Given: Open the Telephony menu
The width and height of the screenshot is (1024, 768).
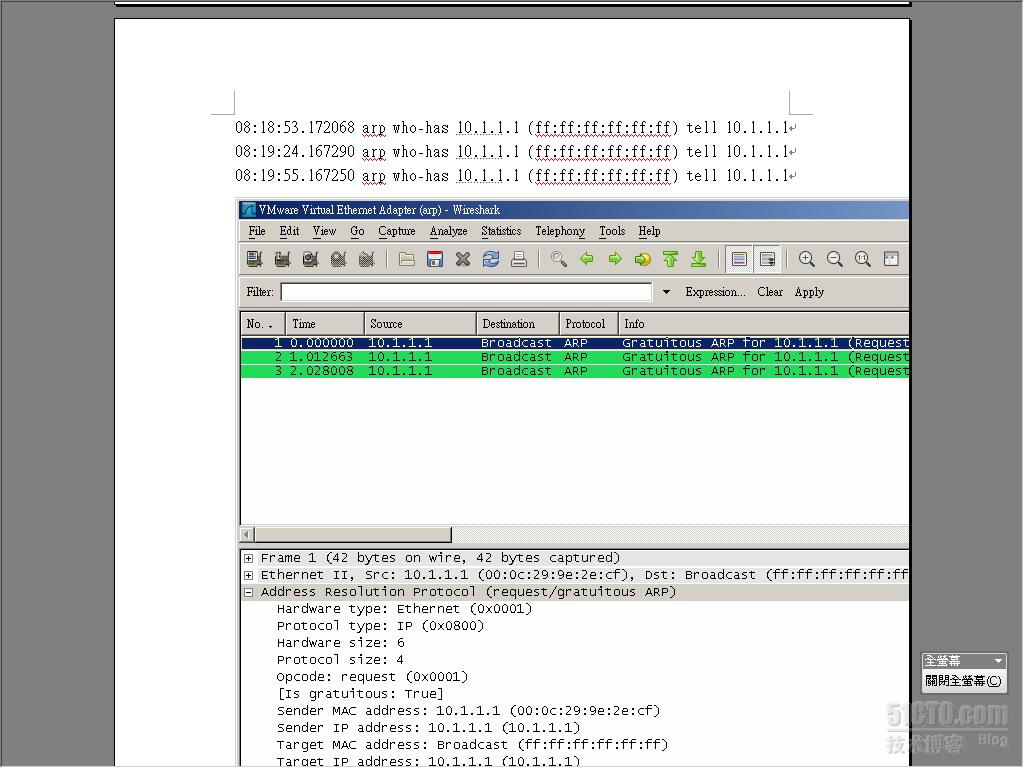Looking at the screenshot, I should [x=560, y=231].
